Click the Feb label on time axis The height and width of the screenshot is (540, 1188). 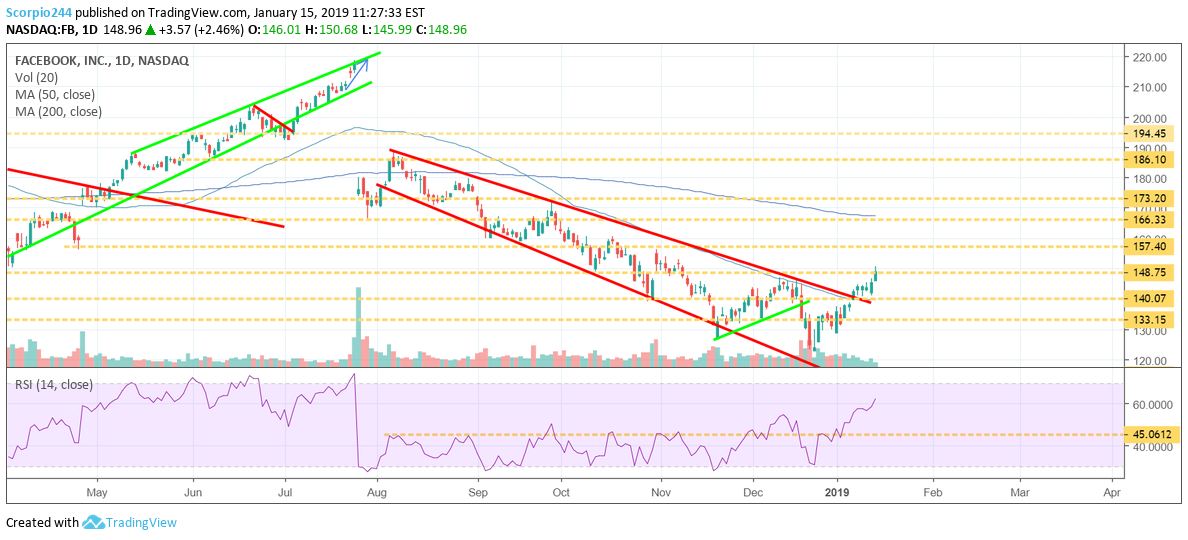[x=933, y=491]
